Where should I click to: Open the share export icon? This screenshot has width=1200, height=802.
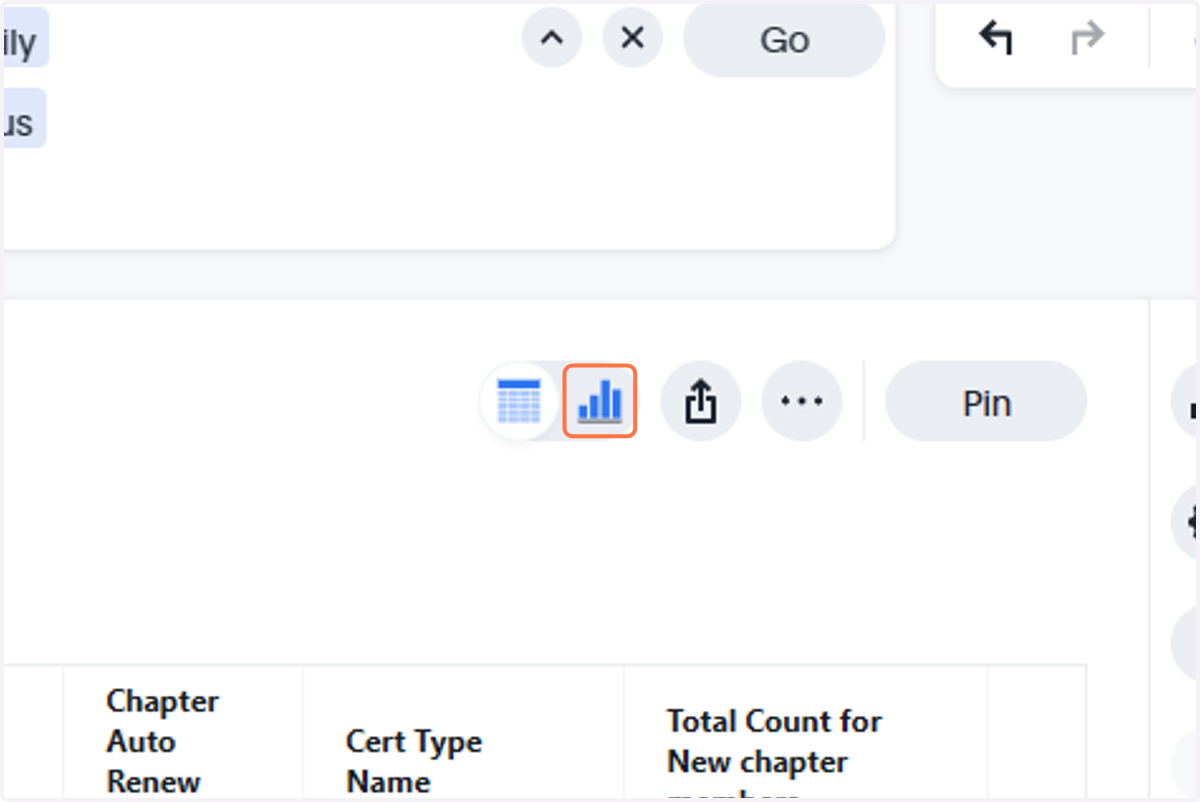click(701, 402)
